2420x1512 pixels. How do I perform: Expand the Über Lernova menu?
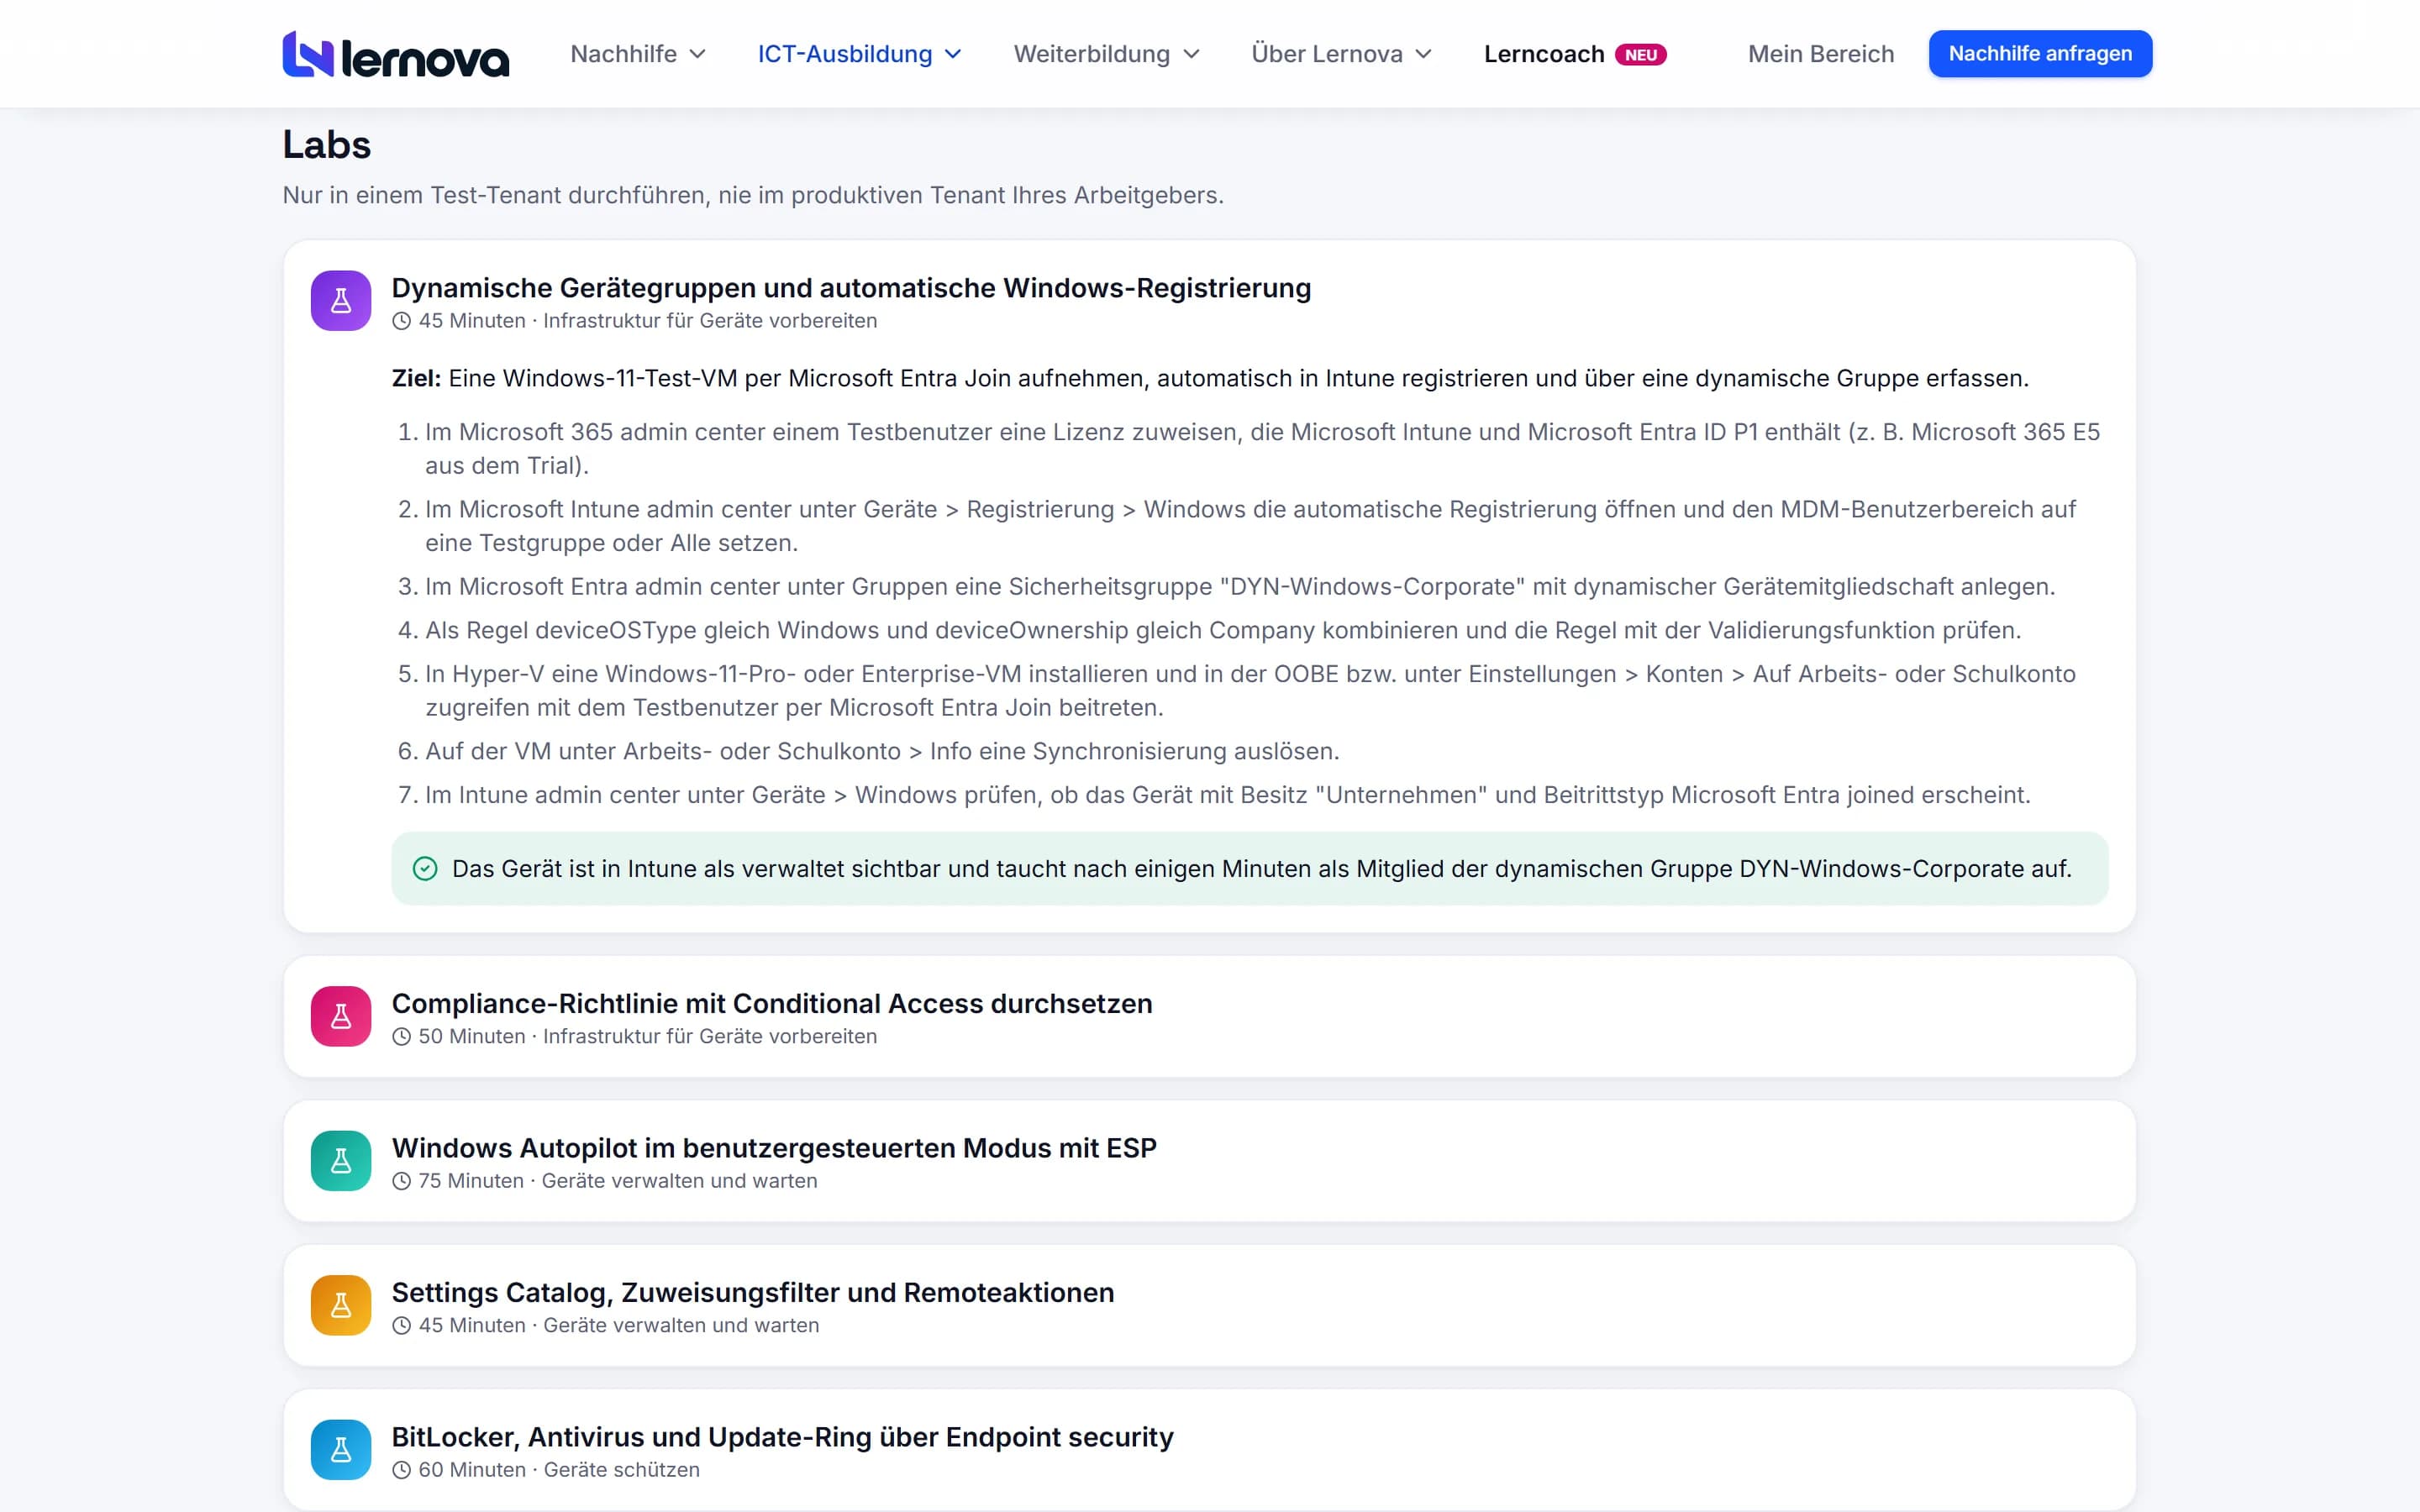point(1341,54)
